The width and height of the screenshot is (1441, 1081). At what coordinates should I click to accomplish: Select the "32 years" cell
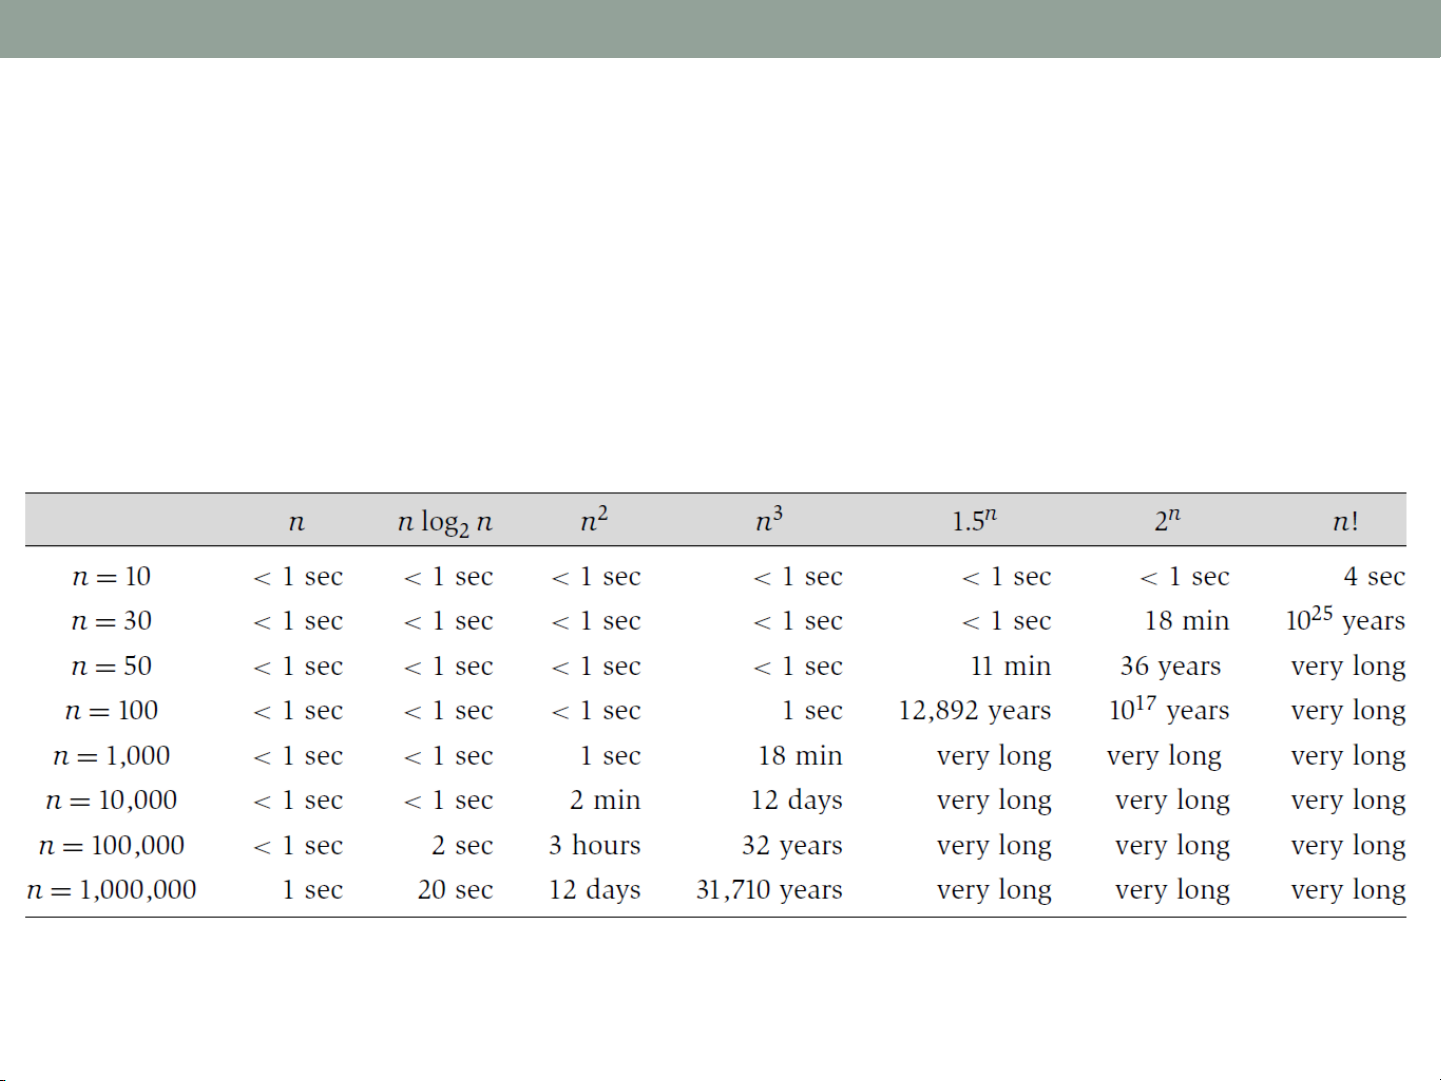792,846
